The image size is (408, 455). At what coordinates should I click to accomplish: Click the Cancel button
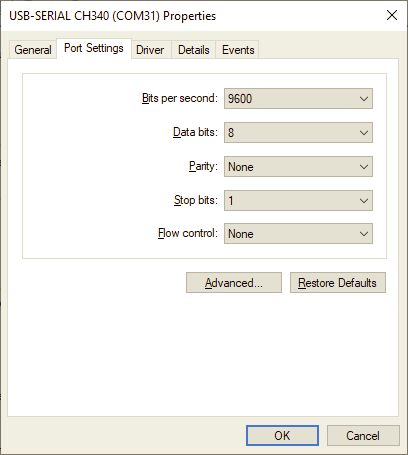coord(363,436)
